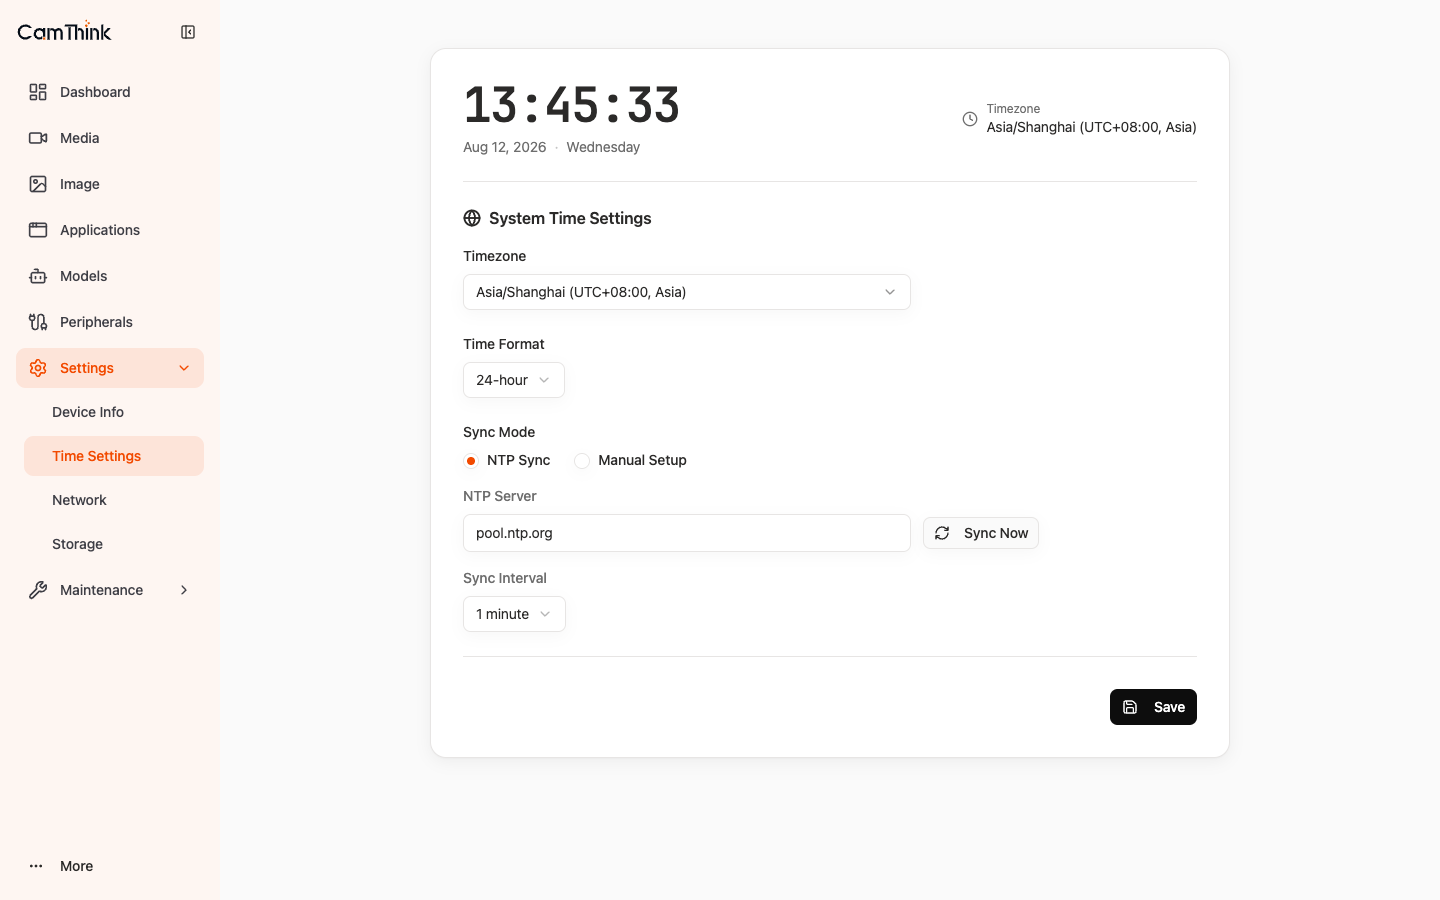Screen dimensions: 1440x900
Task: Select NTP Sync radio button
Action: click(x=471, y=461)
